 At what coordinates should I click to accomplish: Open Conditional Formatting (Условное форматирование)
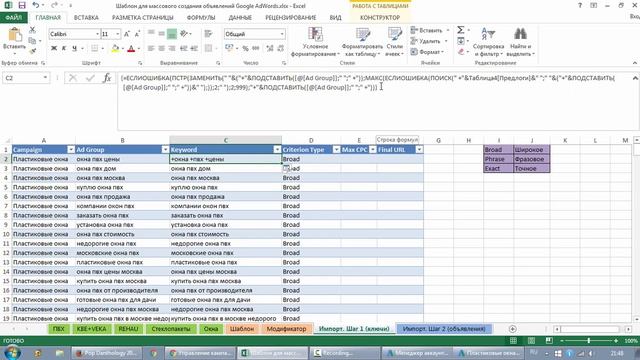click(315, 42)
